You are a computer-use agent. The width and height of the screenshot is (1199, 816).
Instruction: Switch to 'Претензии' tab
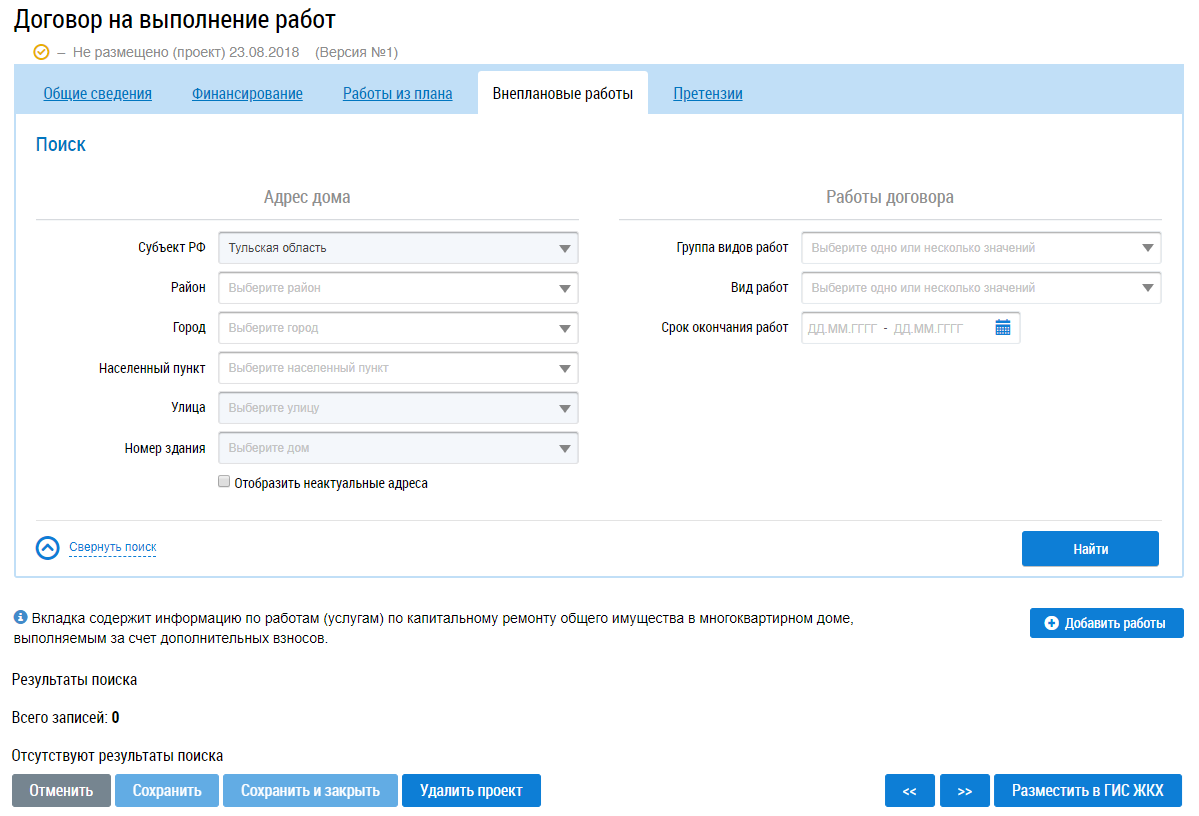pos(707,94)
